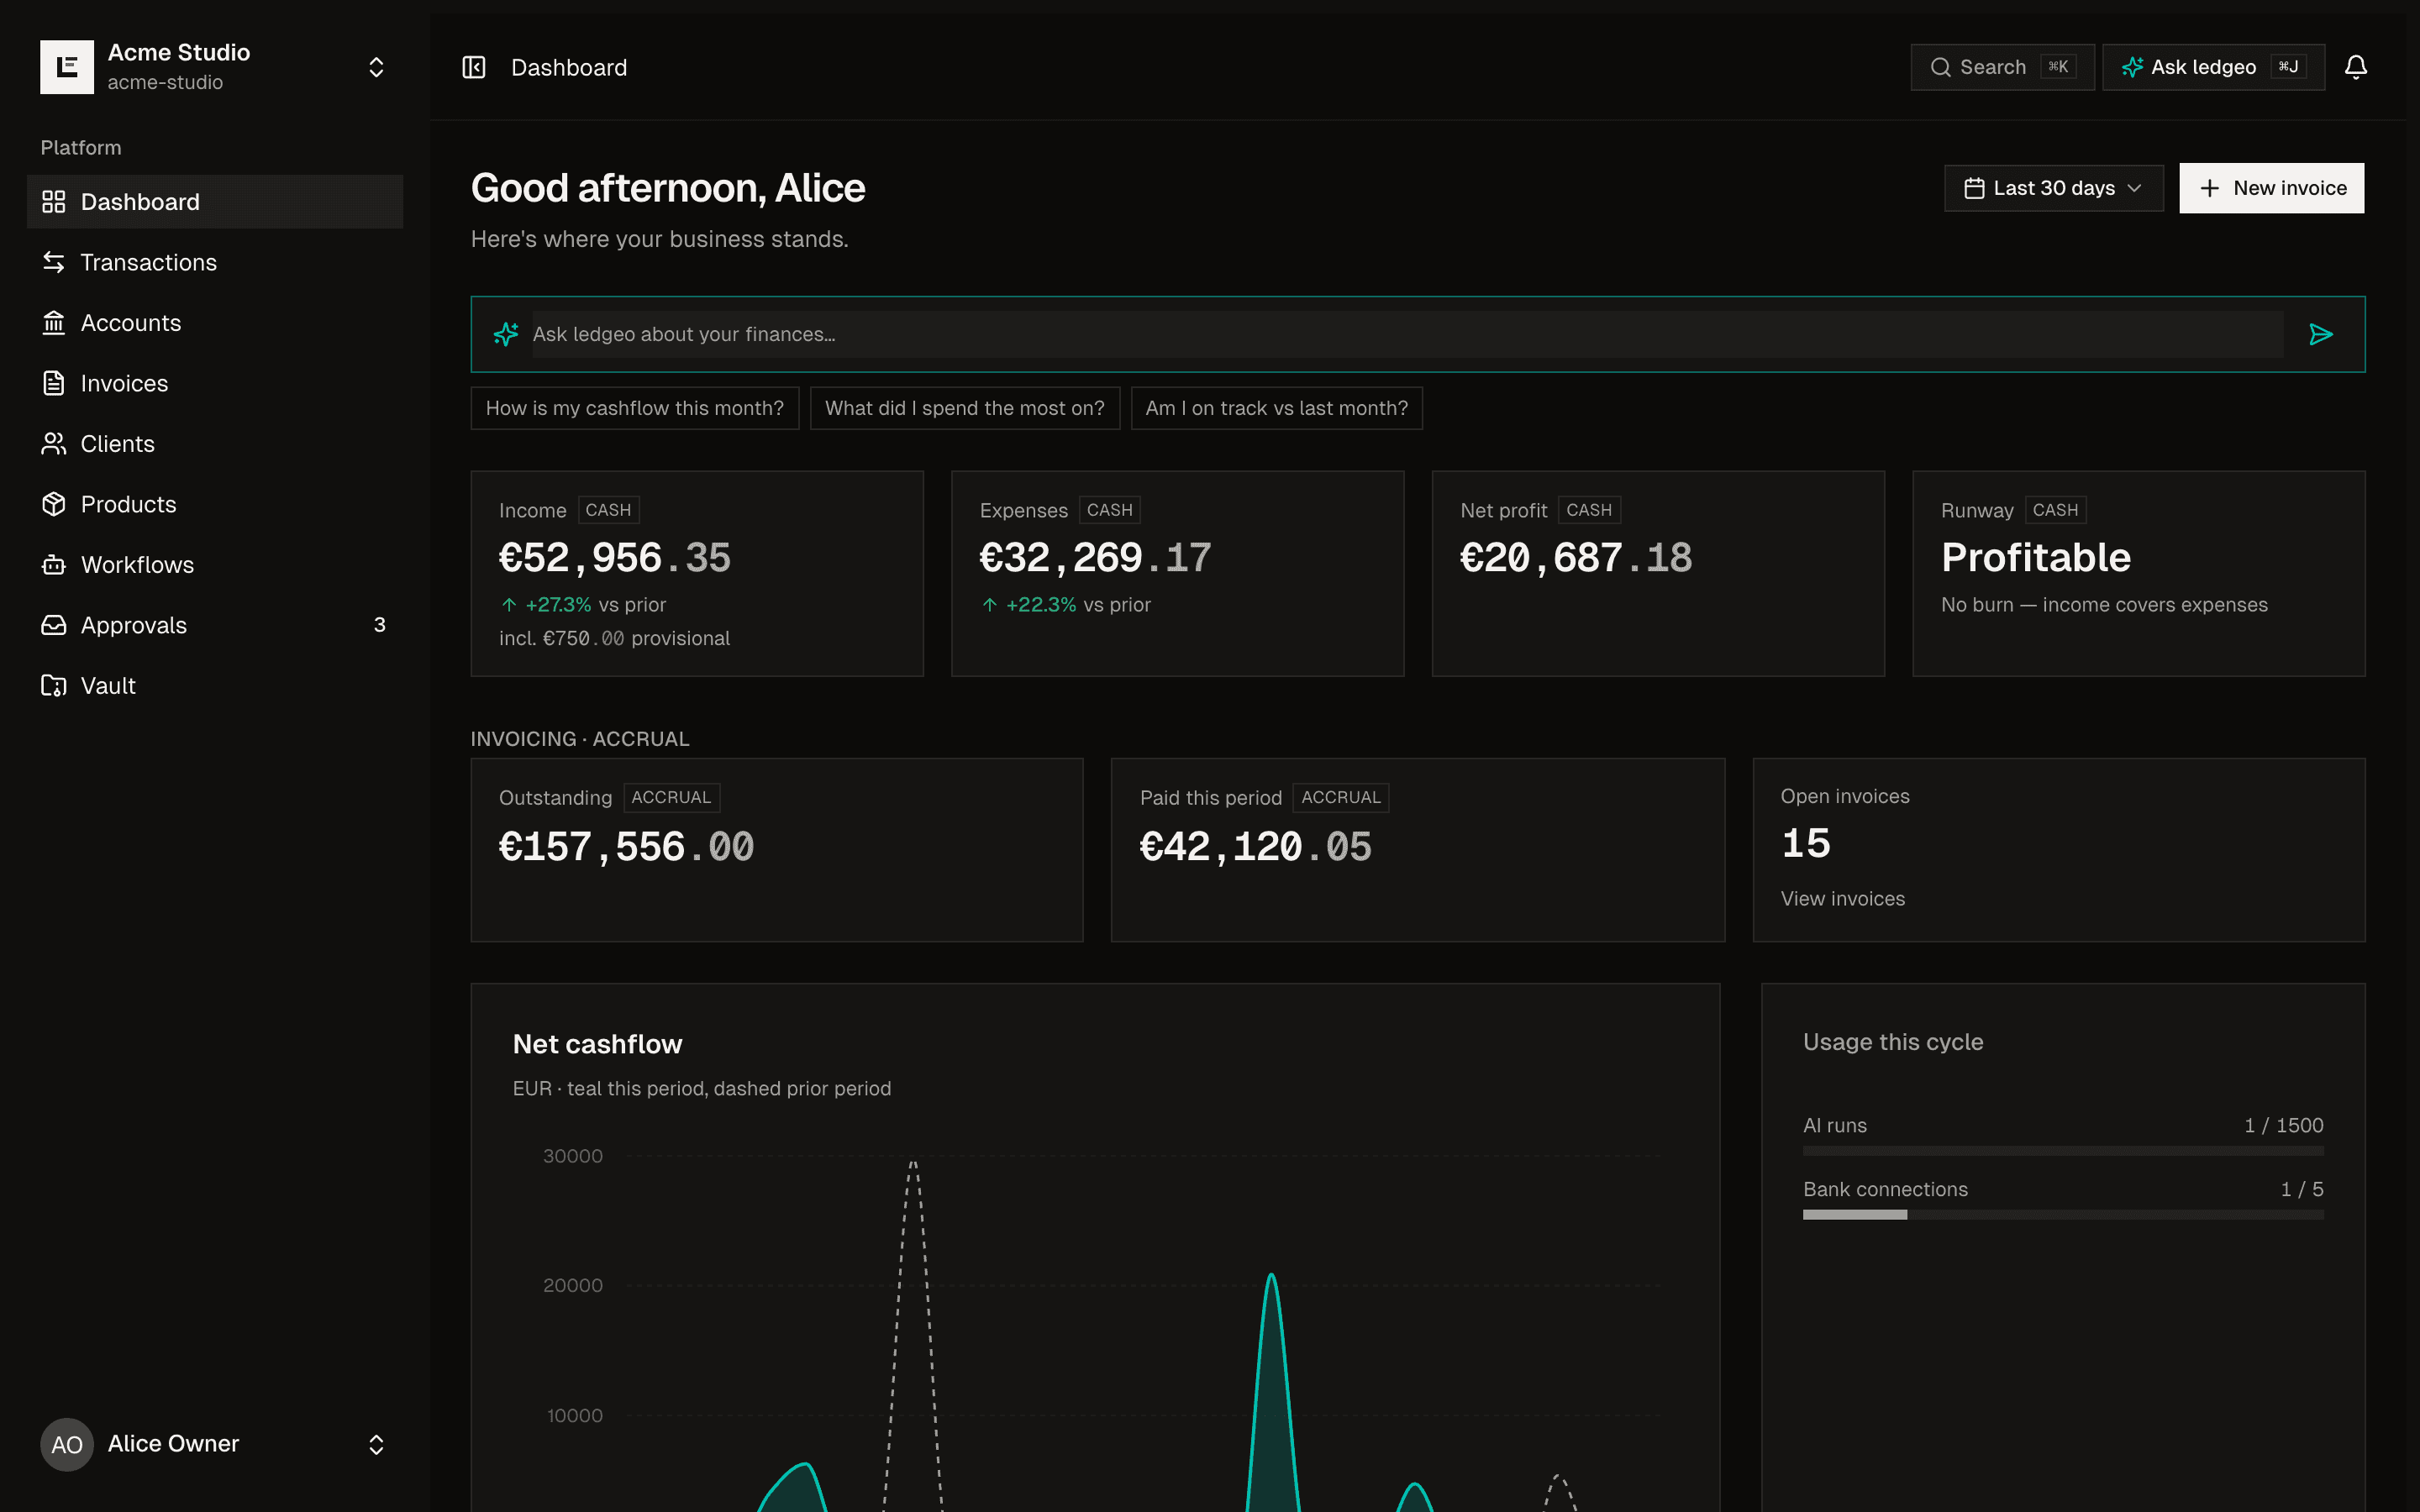Choose 'What did I spend the most on?'
Viewport: 2420px width, 1512px height.
[965, 408]
